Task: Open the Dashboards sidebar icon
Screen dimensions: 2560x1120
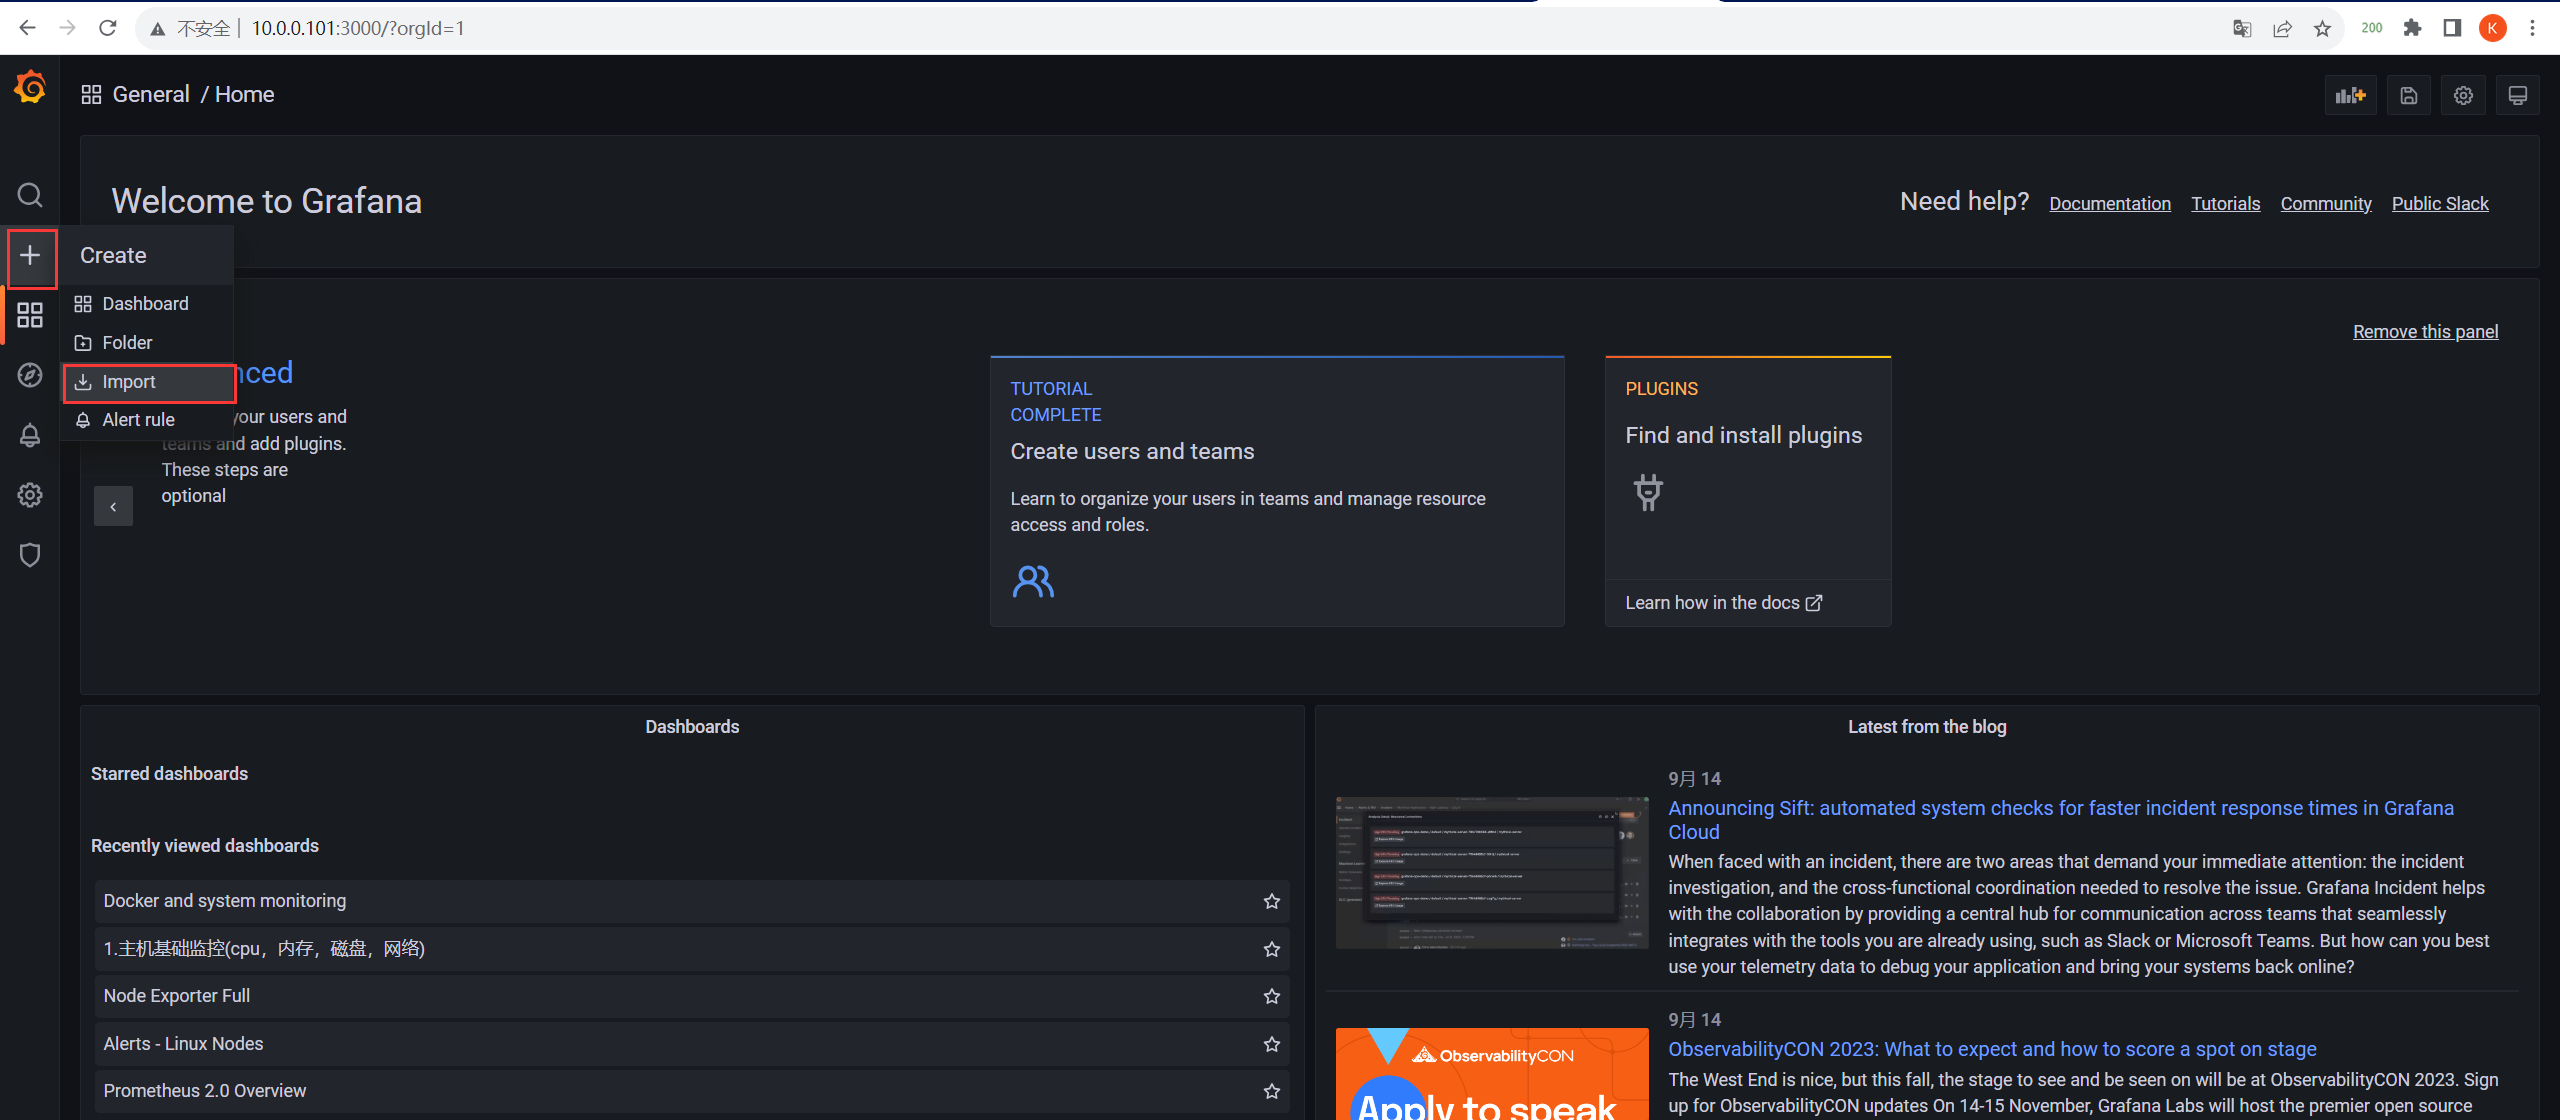Action: [x=30, y=316]
